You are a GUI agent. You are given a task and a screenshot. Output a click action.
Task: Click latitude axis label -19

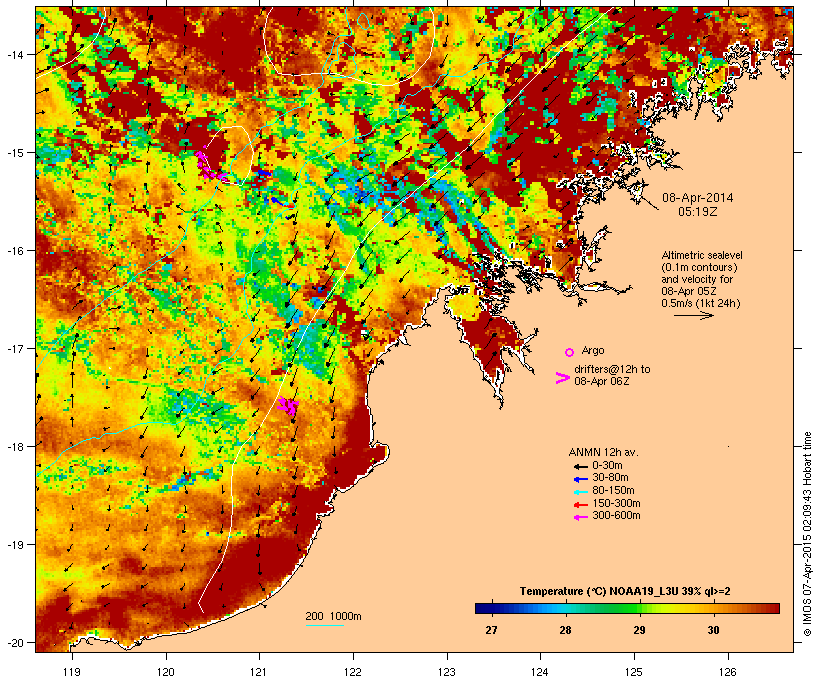[15, 545]
